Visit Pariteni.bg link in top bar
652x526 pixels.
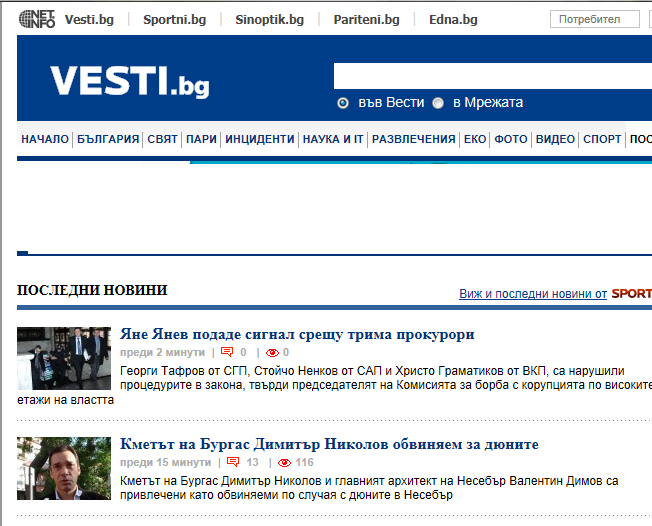tap(366, 20)
